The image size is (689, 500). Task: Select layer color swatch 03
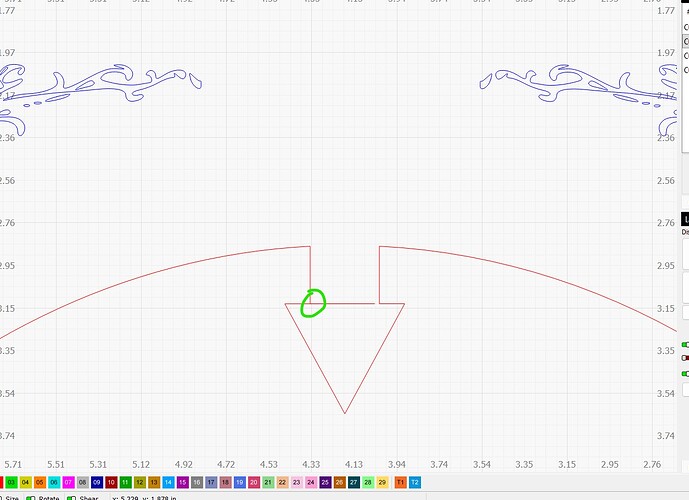11,482
